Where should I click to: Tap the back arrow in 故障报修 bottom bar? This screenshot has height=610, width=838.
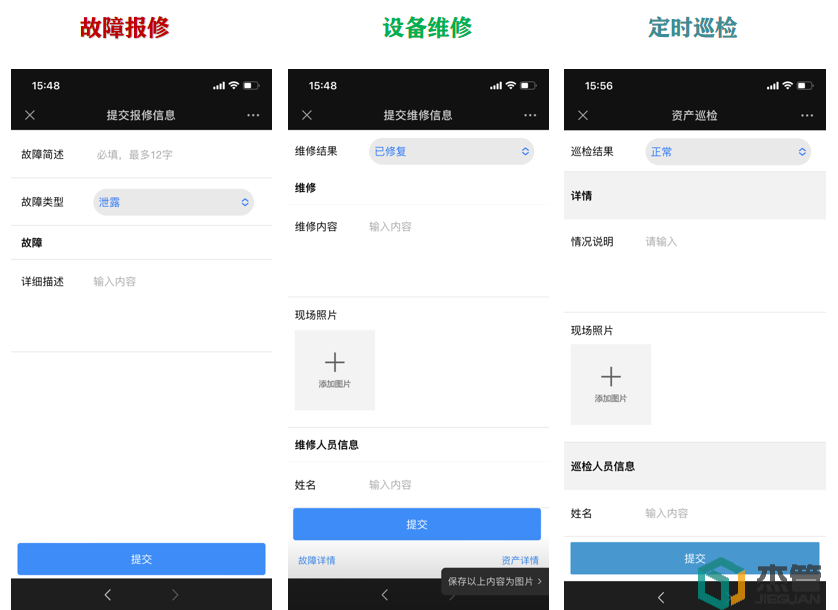pos(108,594)
